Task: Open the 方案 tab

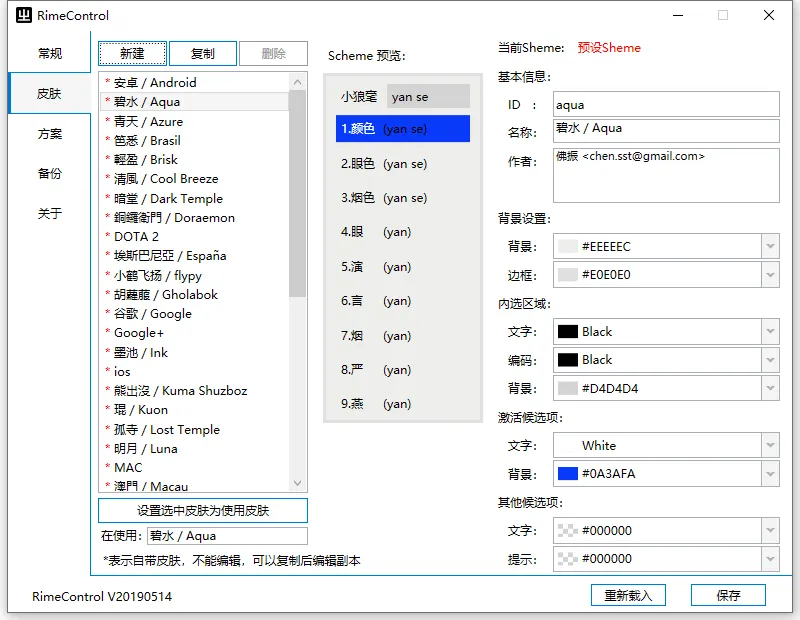Action: [x=50, y=133]
